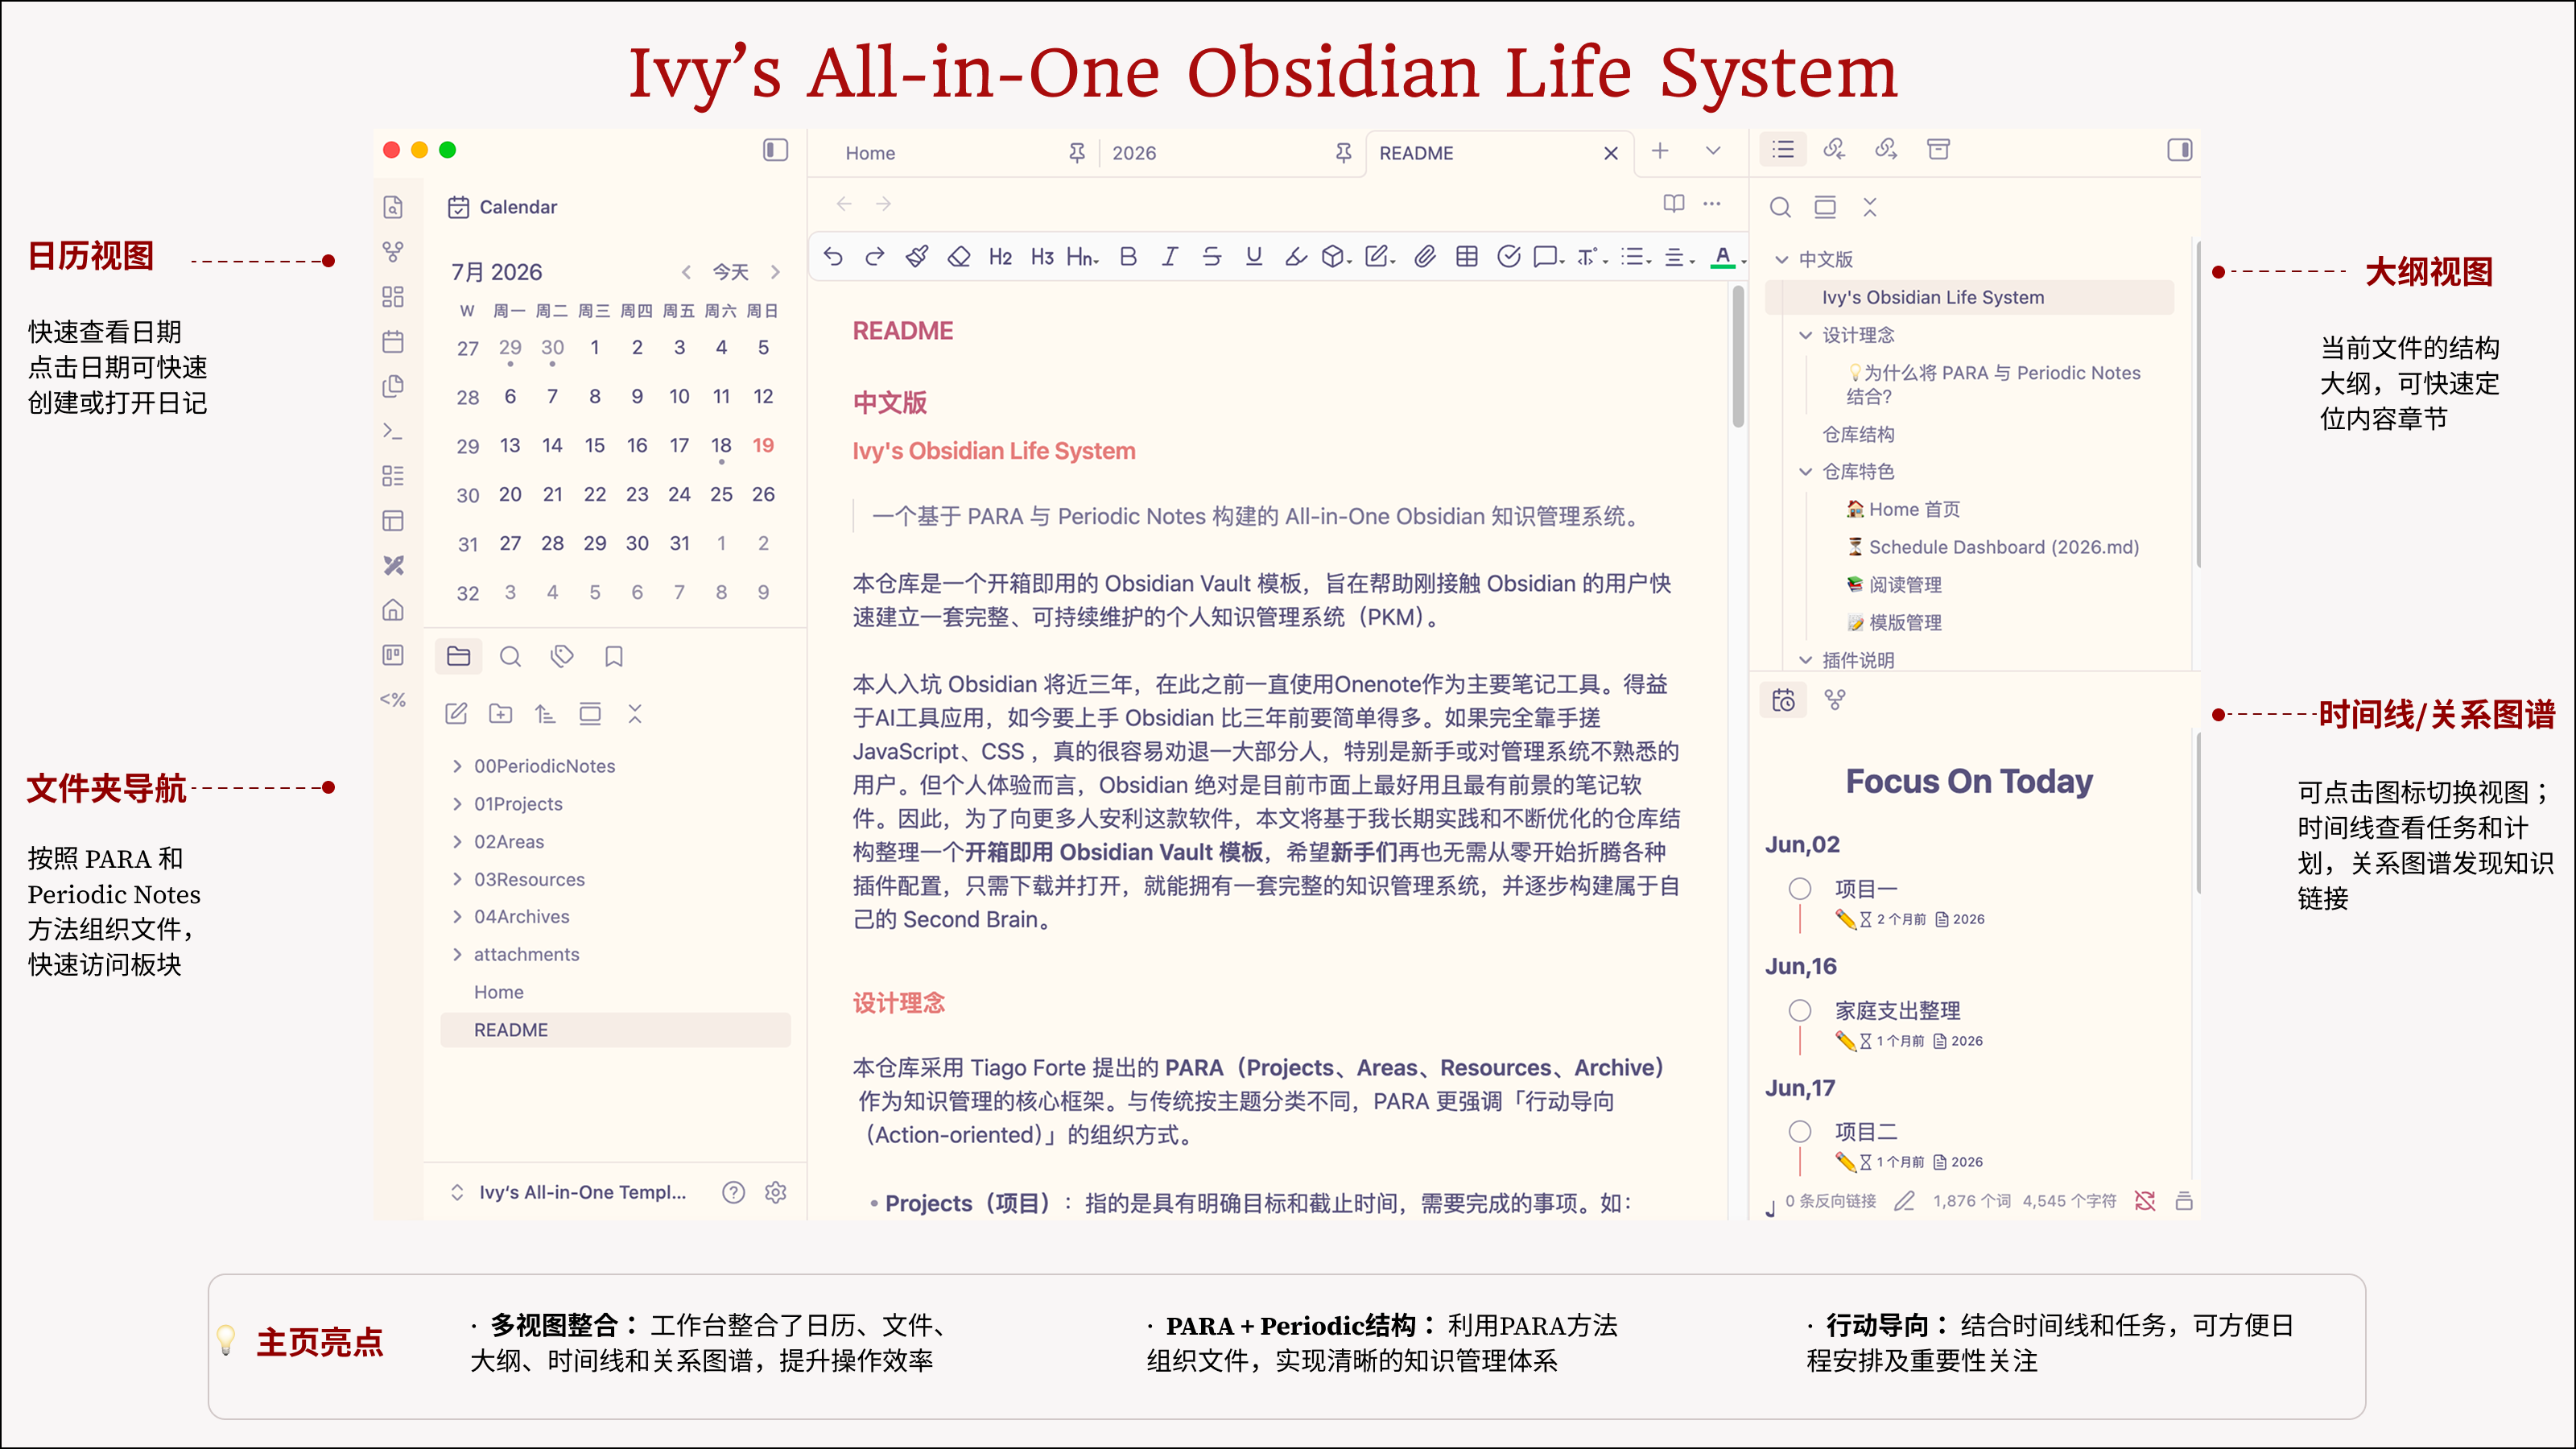The height and width of the screenshot is (1449, 2576).
Task: Collapse the right sidebar toggle
Action: pyautogui.click(x=2180, y=150)
